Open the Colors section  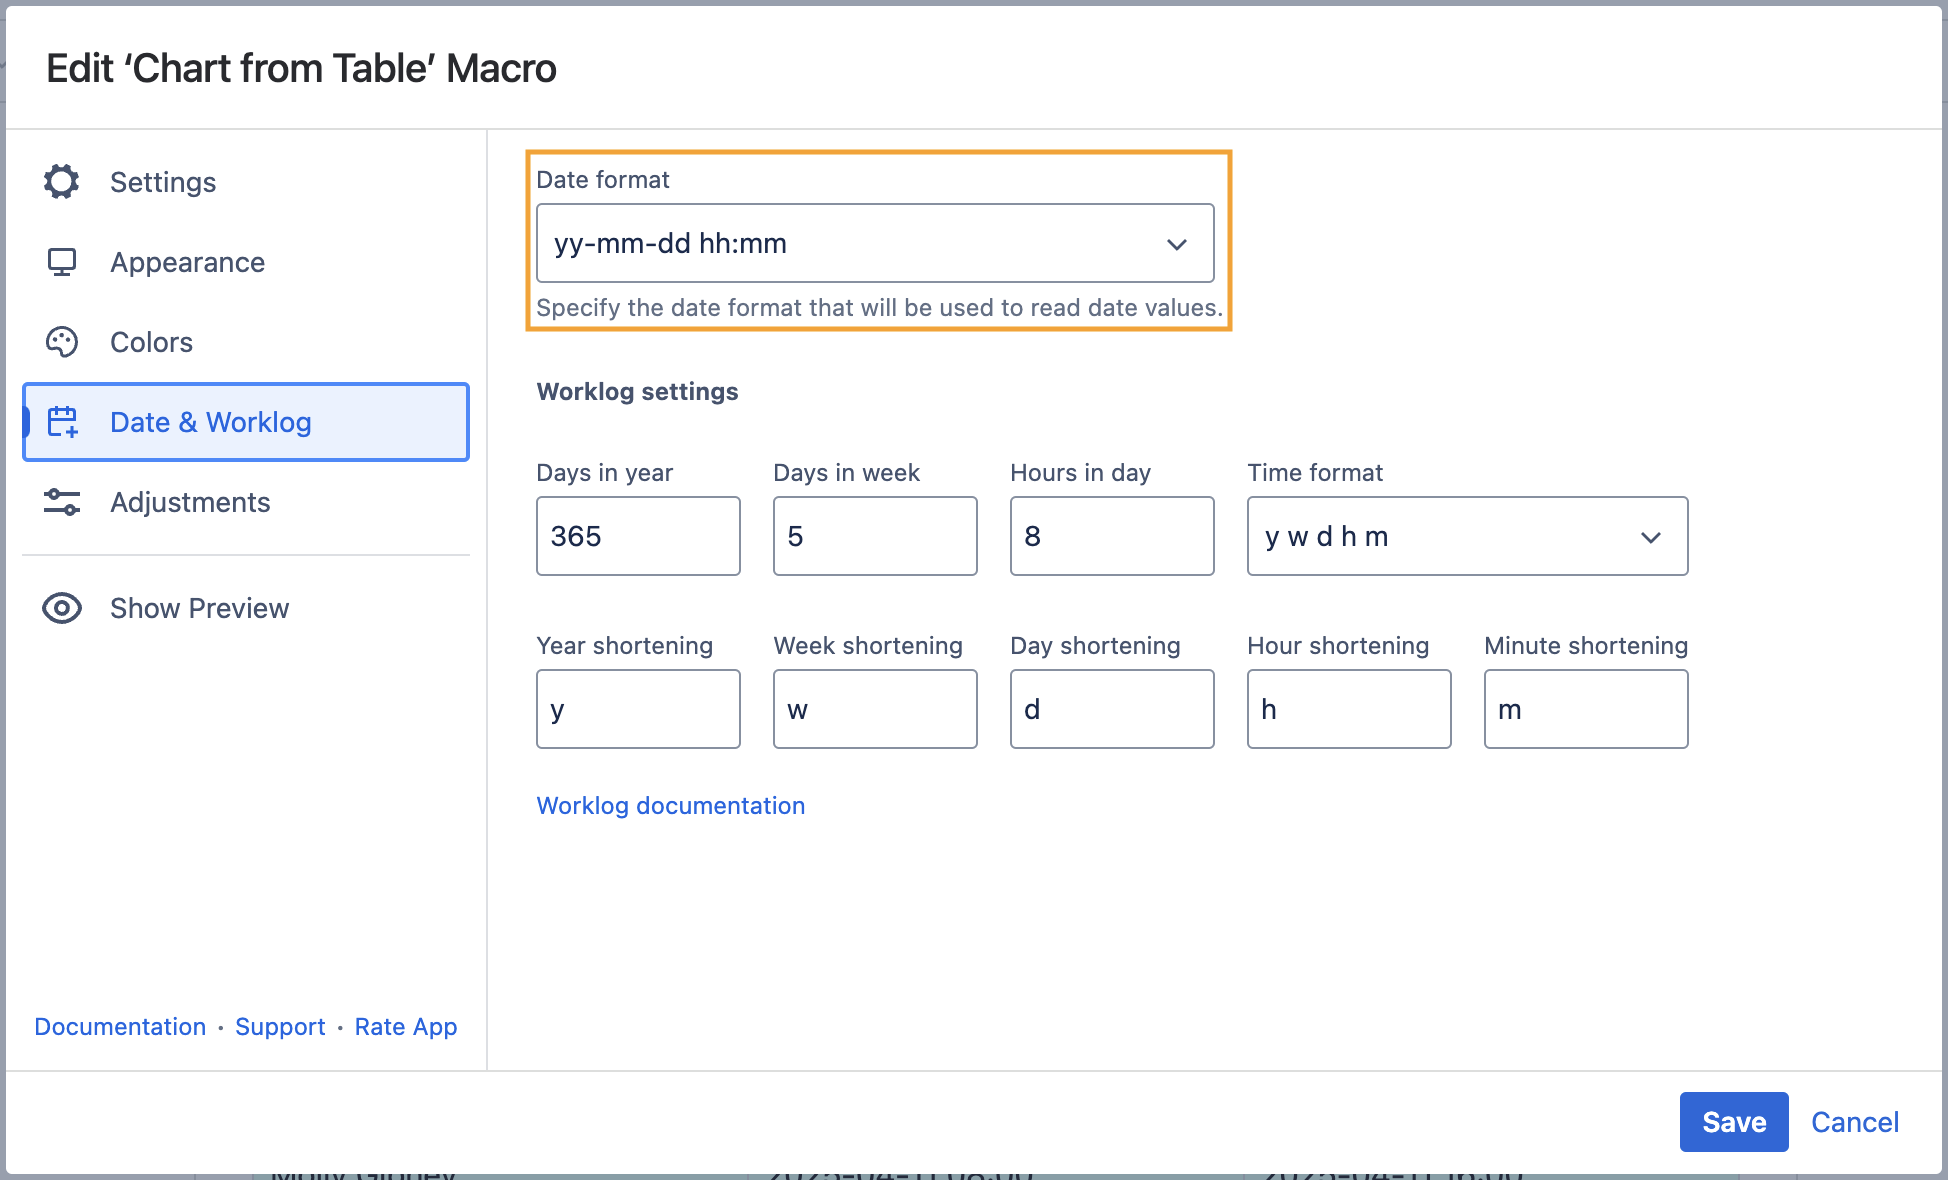click(151, 342)
